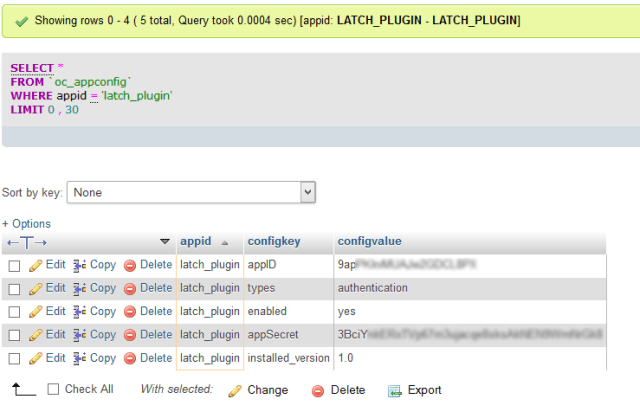Viewport: 640px width, 412px height.
Task: Click the Delete link for types row
Action: pyautogui.click(x=155, y=288)
